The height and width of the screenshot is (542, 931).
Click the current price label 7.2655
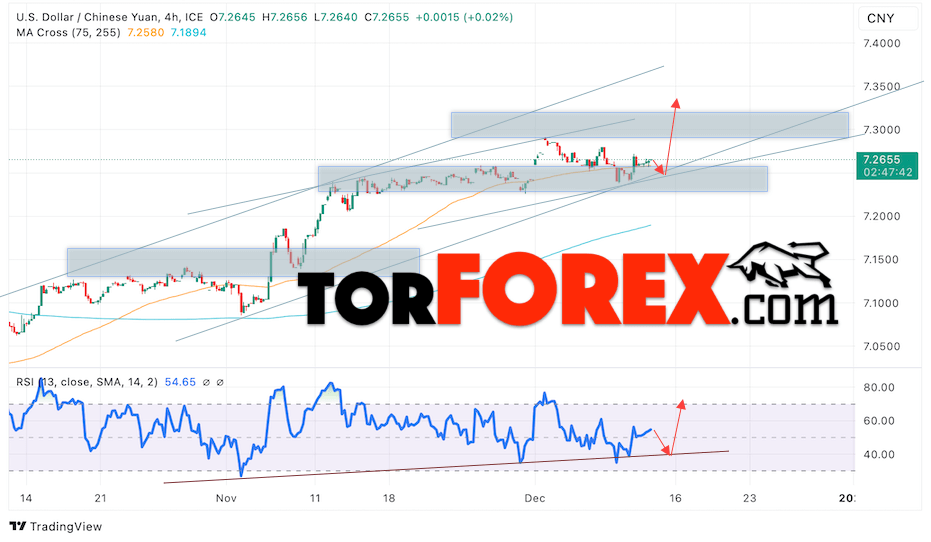882,160
